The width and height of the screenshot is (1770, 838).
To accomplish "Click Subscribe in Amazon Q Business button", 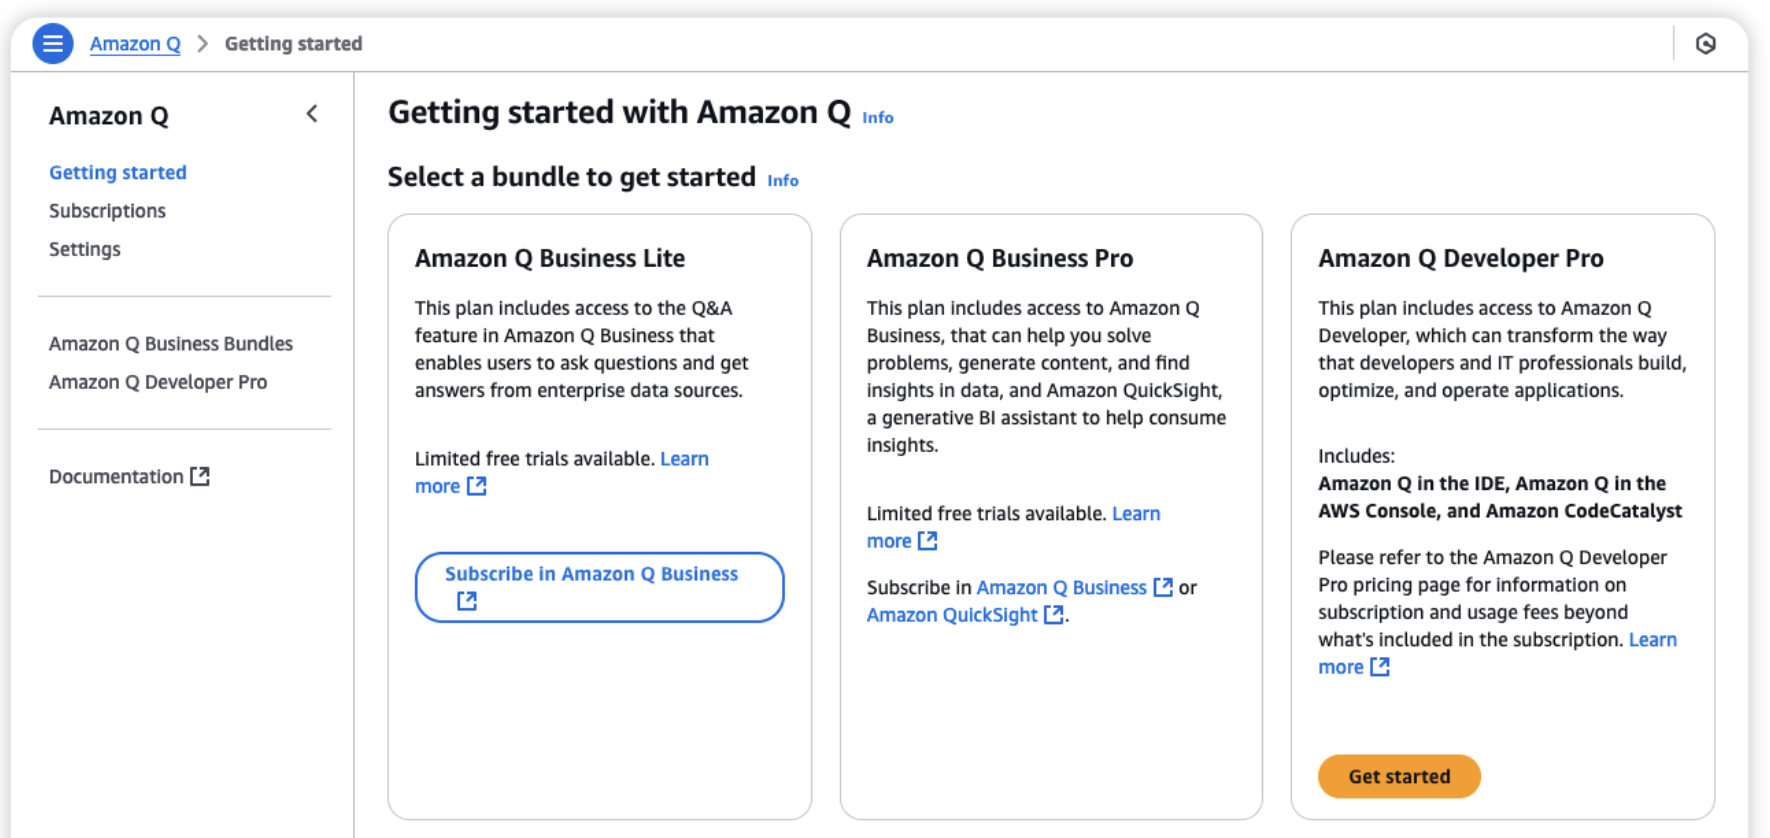I will [598, 587].
